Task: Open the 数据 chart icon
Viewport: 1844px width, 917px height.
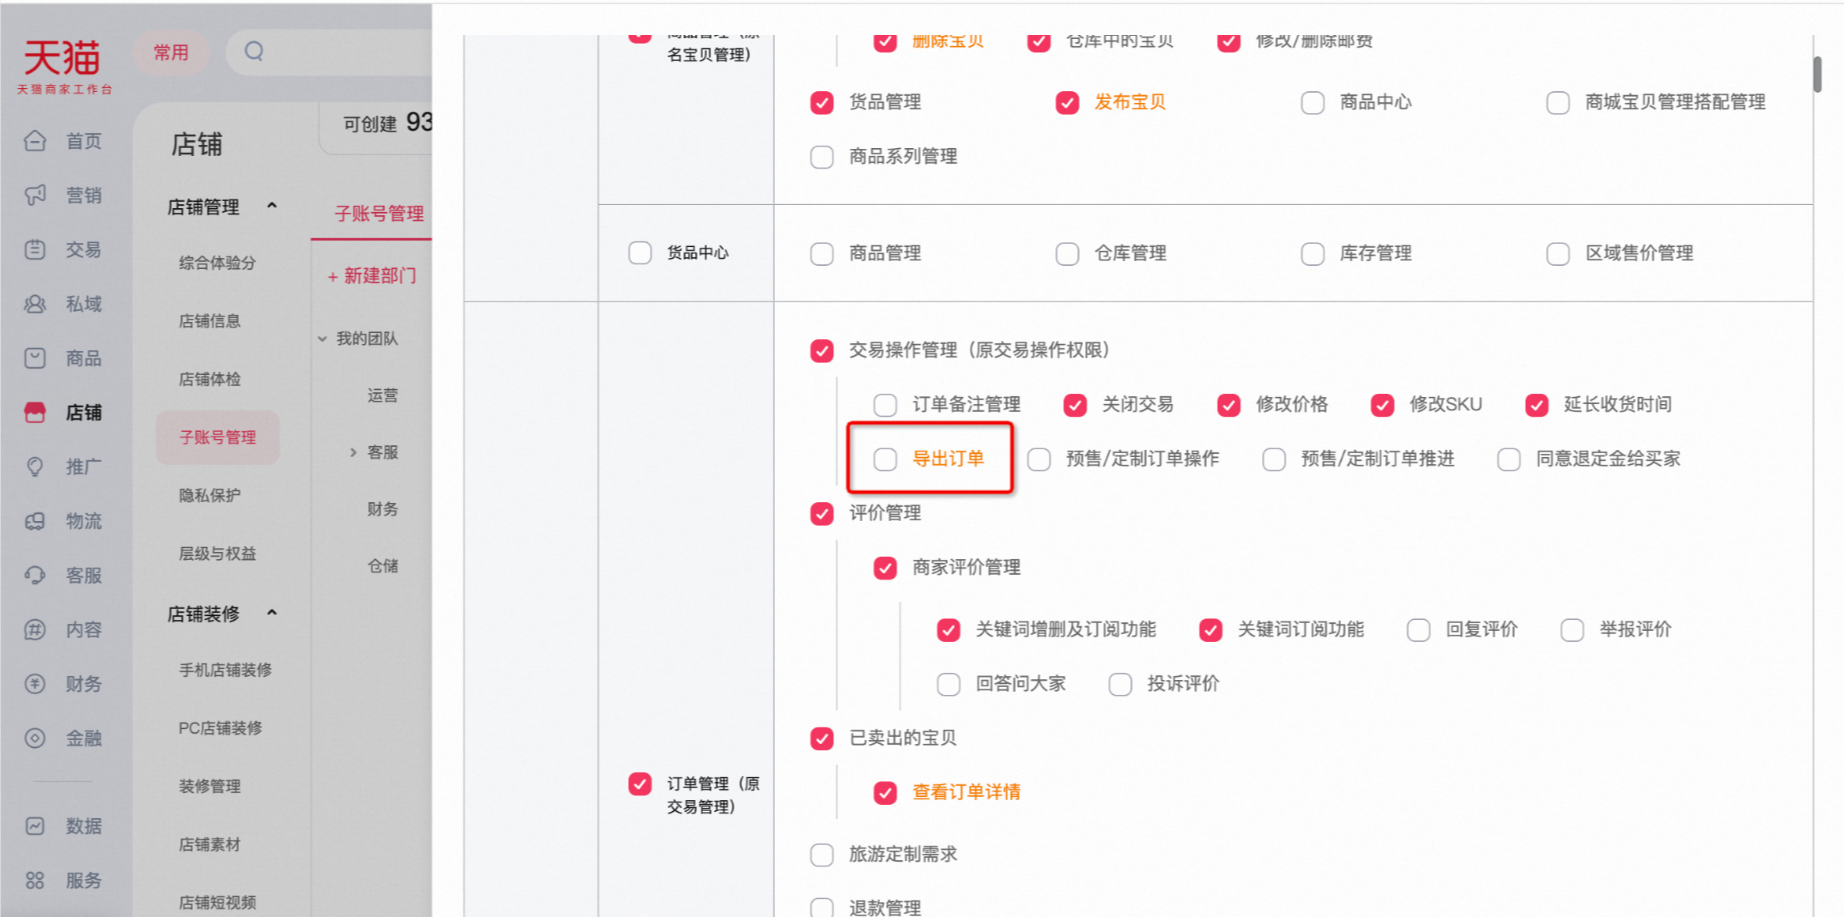Action: tap(35, 826)
